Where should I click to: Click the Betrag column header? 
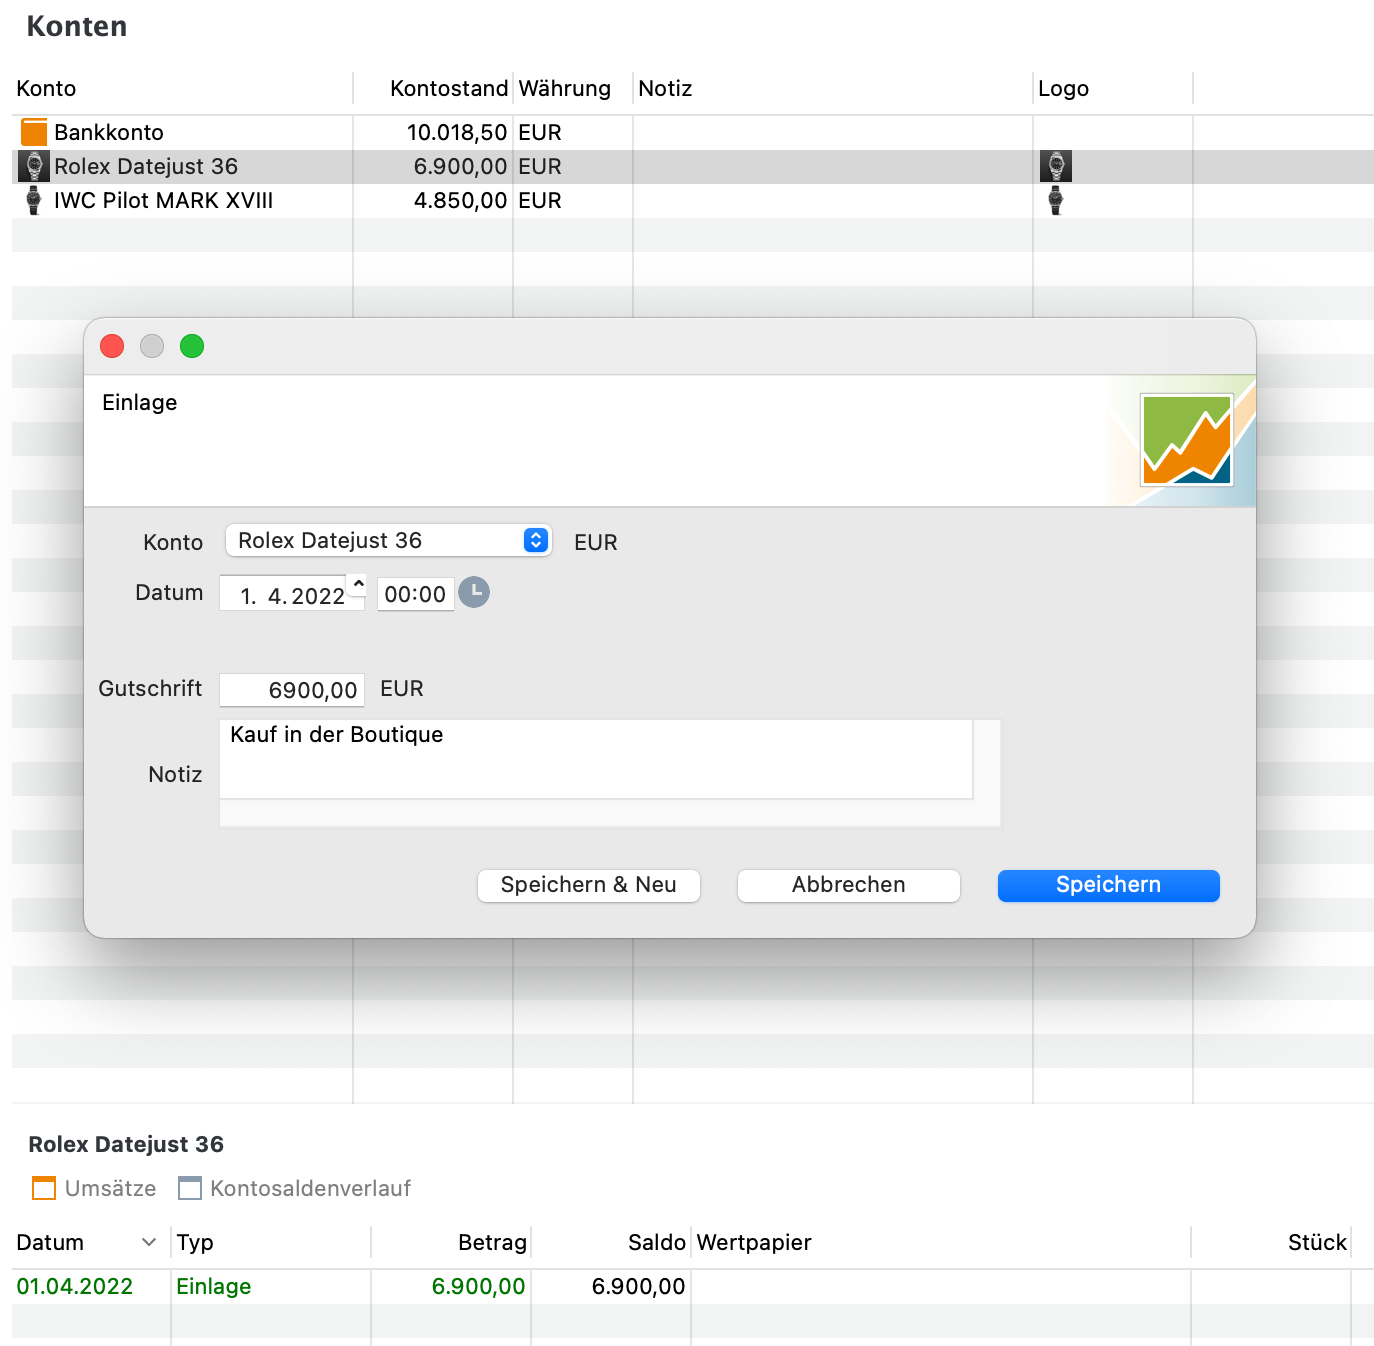[x=451, y=1242]
